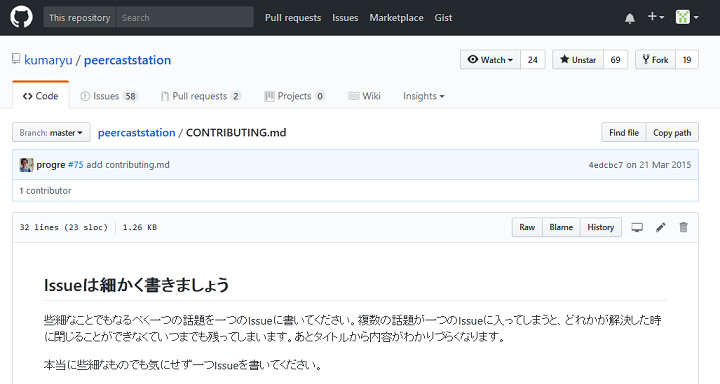Edit this file with pencil icon

(x=660, y=227)
